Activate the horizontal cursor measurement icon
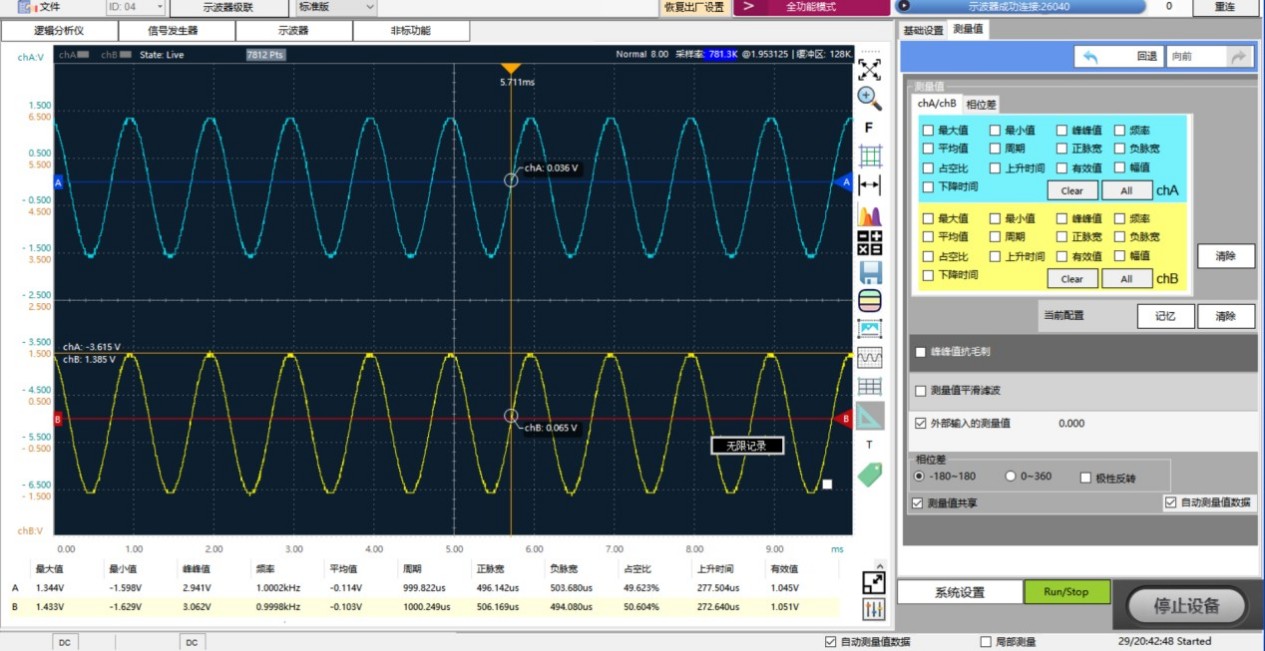1265x651 pixels. (x=870, y=185)
